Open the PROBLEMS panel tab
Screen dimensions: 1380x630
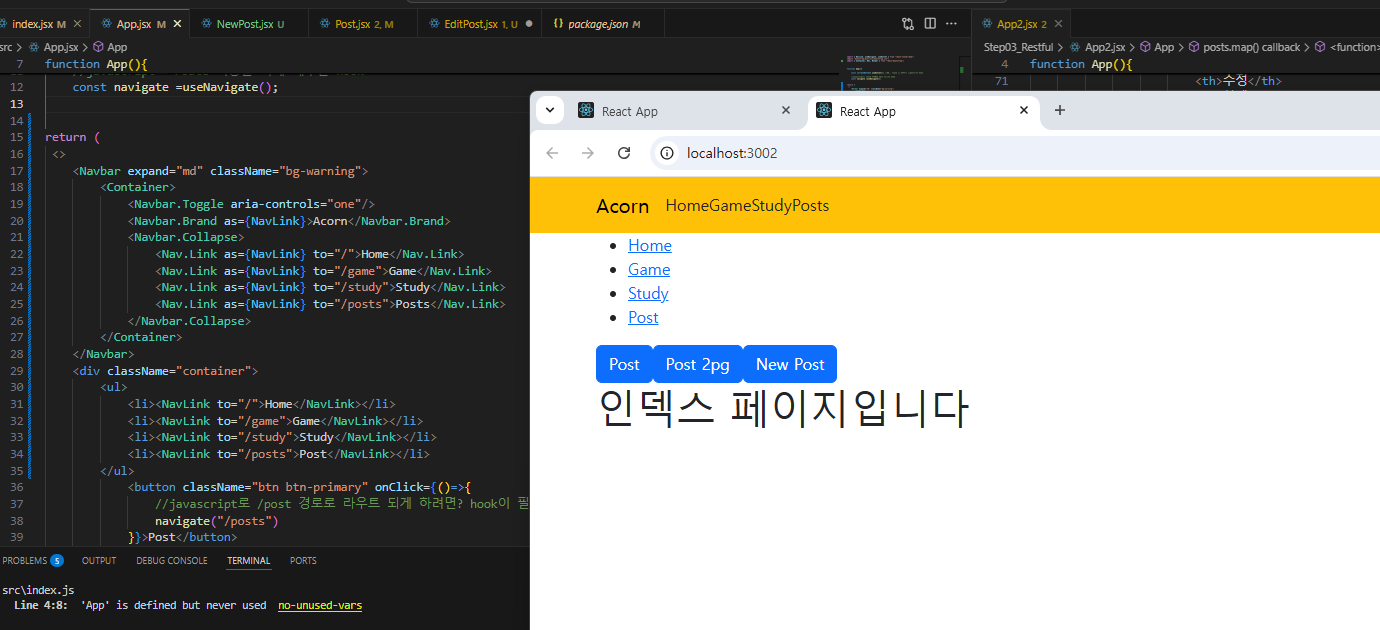(x=32, y=561)
